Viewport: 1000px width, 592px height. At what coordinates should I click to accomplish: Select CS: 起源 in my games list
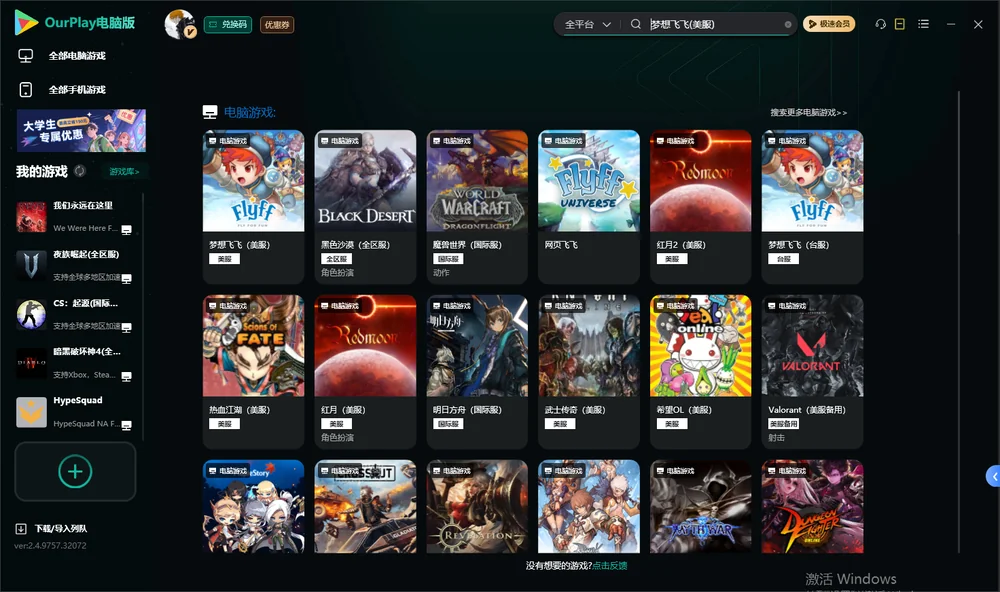[x=74, y=314]
